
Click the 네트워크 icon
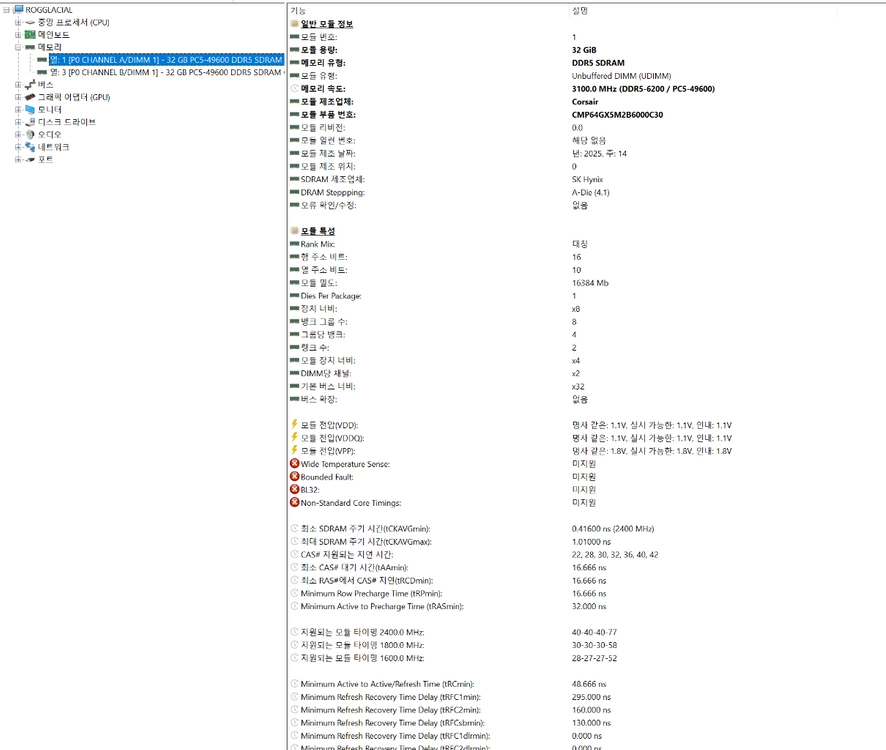(x=30, y=147)
